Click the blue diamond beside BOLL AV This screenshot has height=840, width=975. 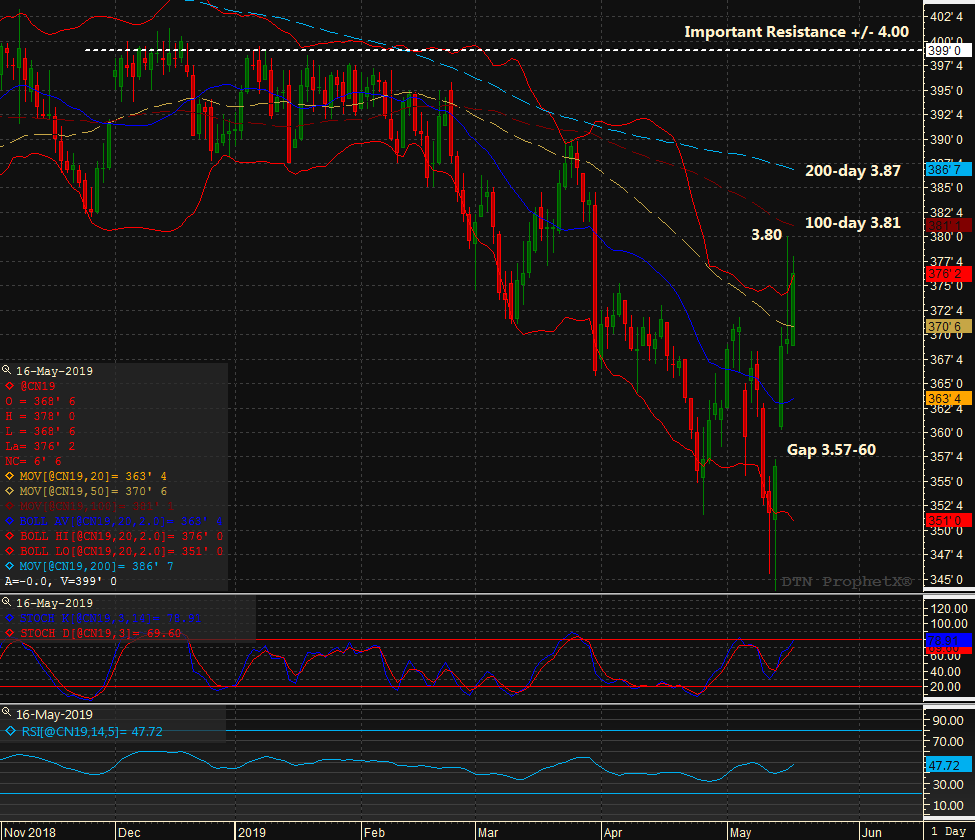tap(9, 521)
